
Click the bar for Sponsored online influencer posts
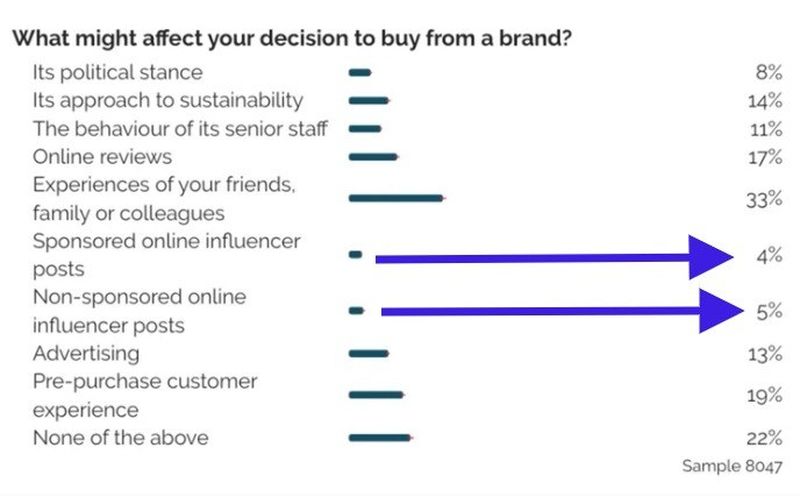[356, 254]
